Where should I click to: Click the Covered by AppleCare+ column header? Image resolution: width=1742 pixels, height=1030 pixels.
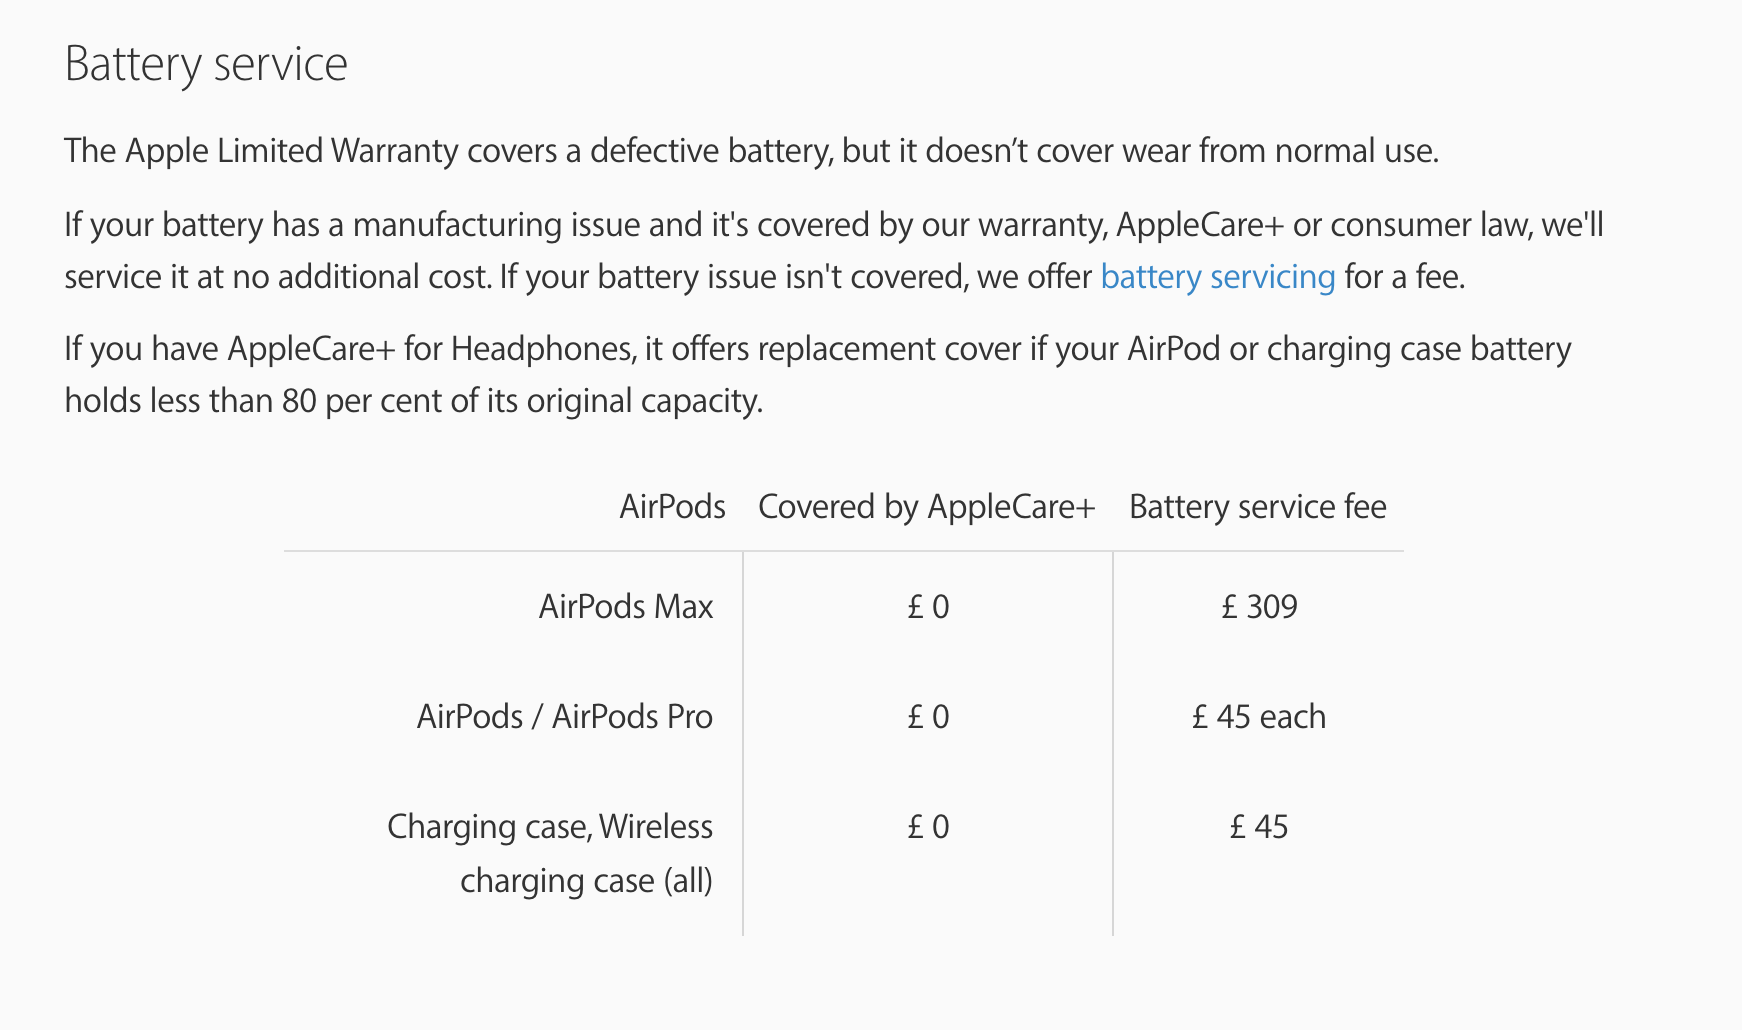point(926,507)
